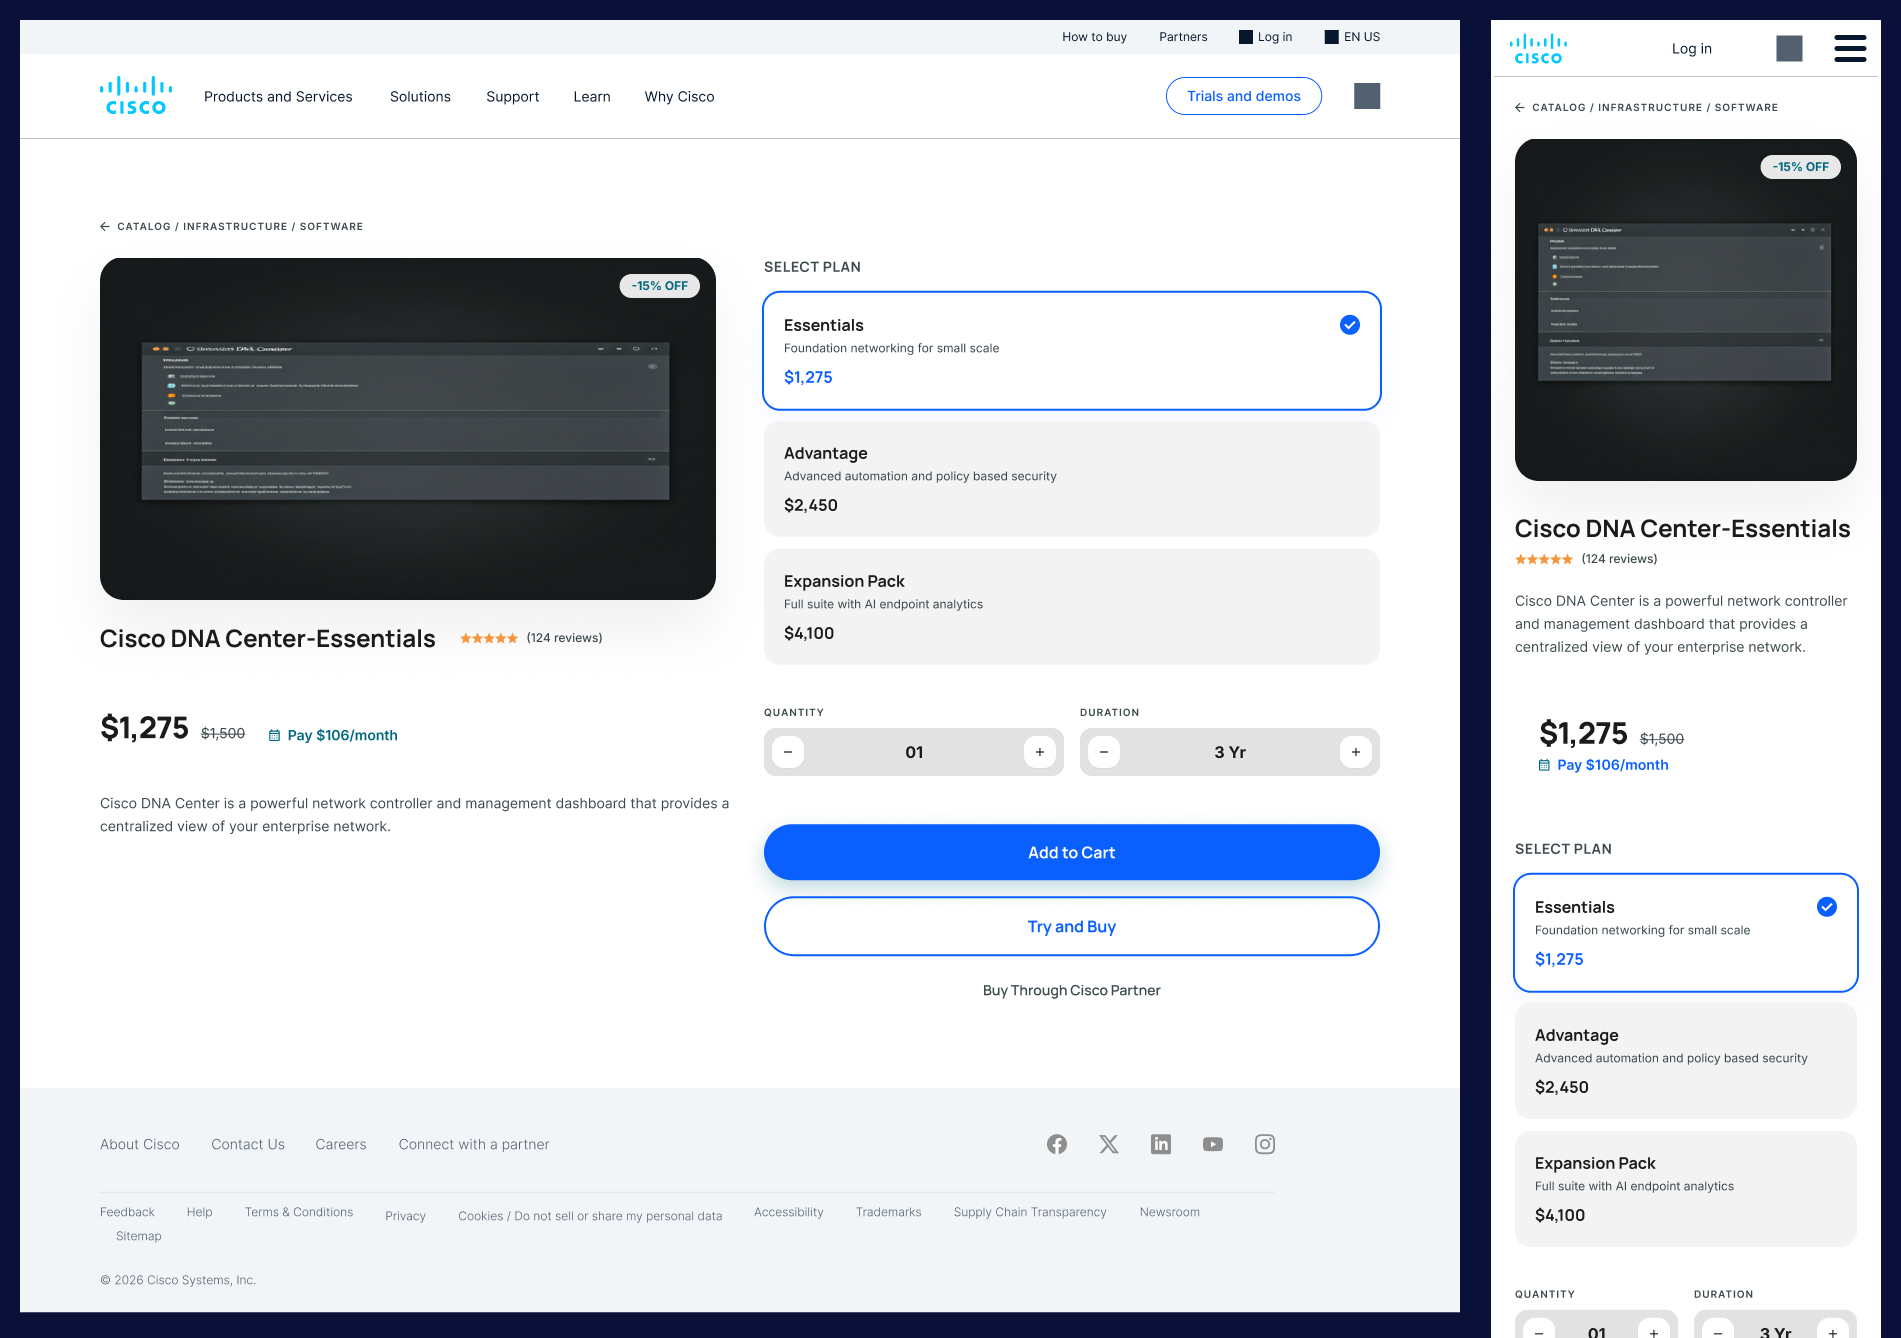
Task: Open the YouTube footer icon
Action: 1213,1144
